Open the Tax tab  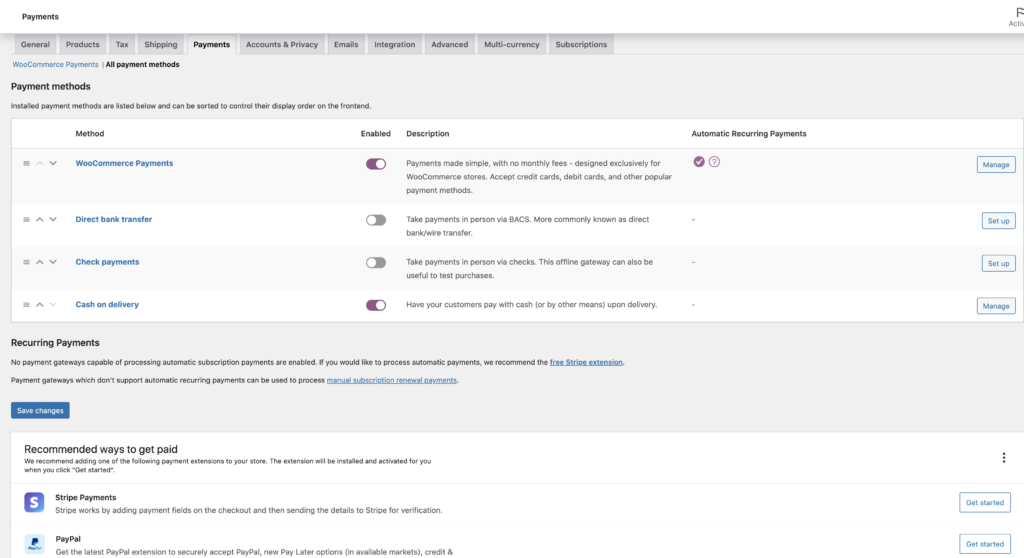[x=122, y=44]
